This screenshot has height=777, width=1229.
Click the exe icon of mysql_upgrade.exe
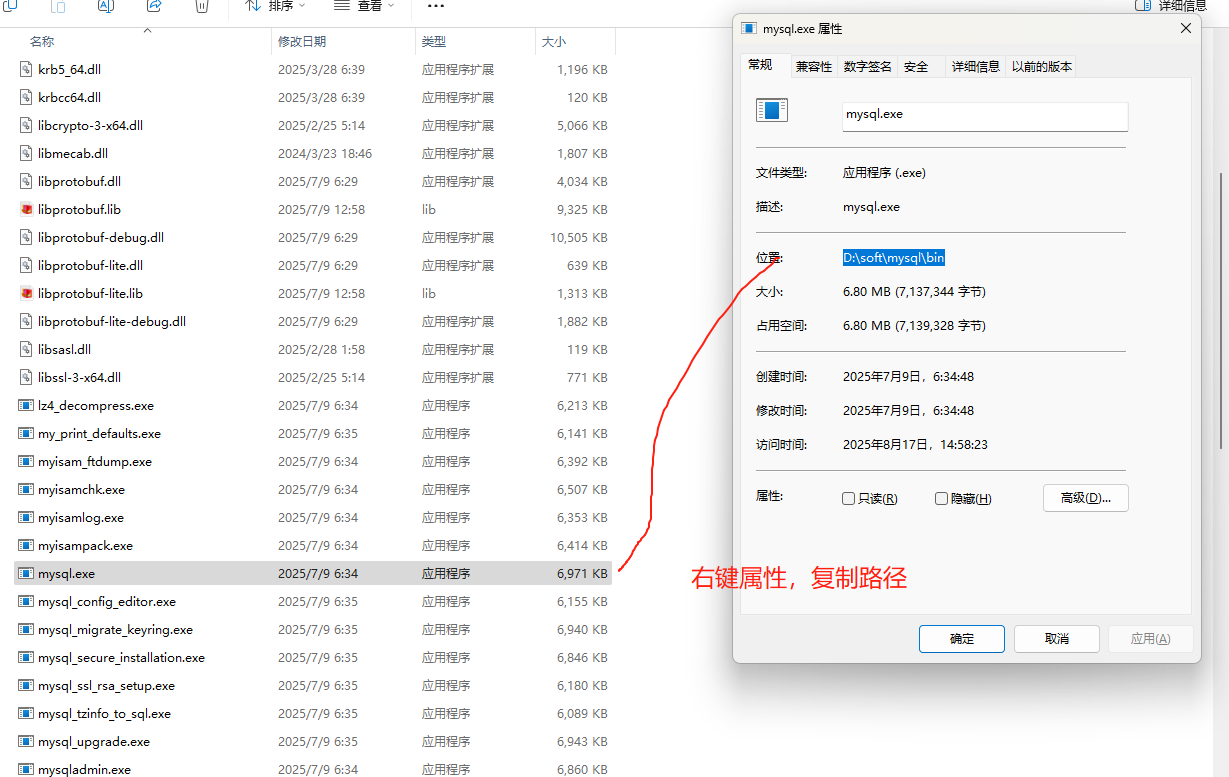click(27, 742)
